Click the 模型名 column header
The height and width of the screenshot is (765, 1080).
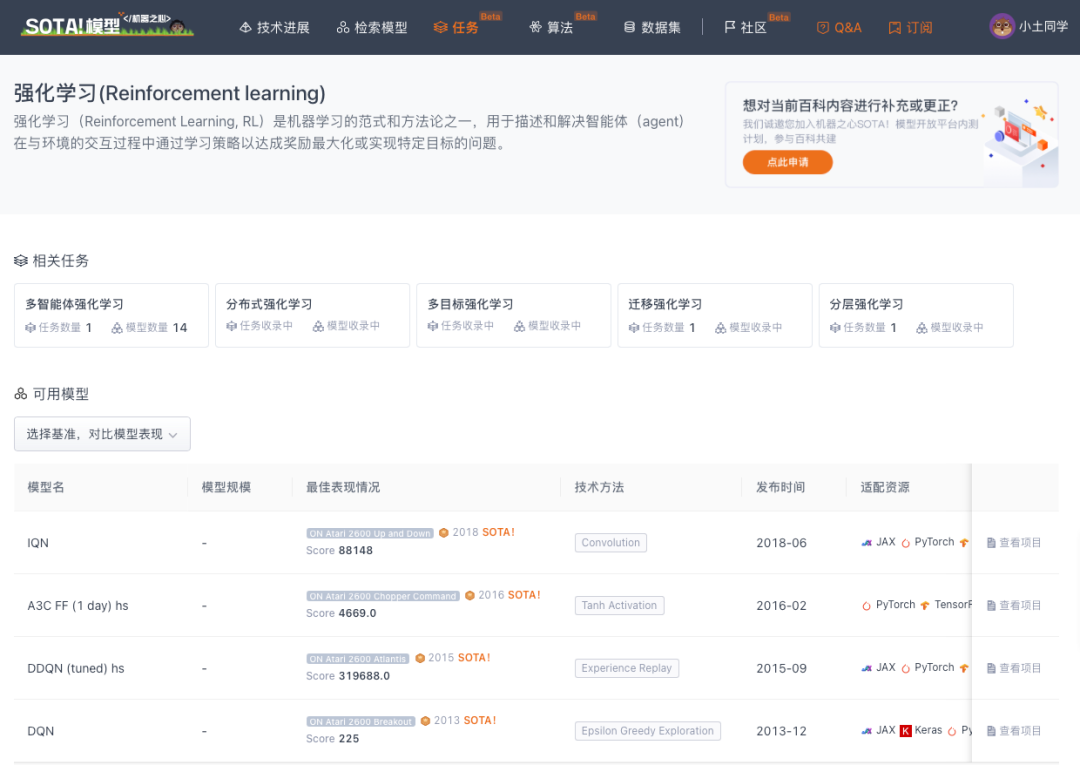click(x=45, y=488)
